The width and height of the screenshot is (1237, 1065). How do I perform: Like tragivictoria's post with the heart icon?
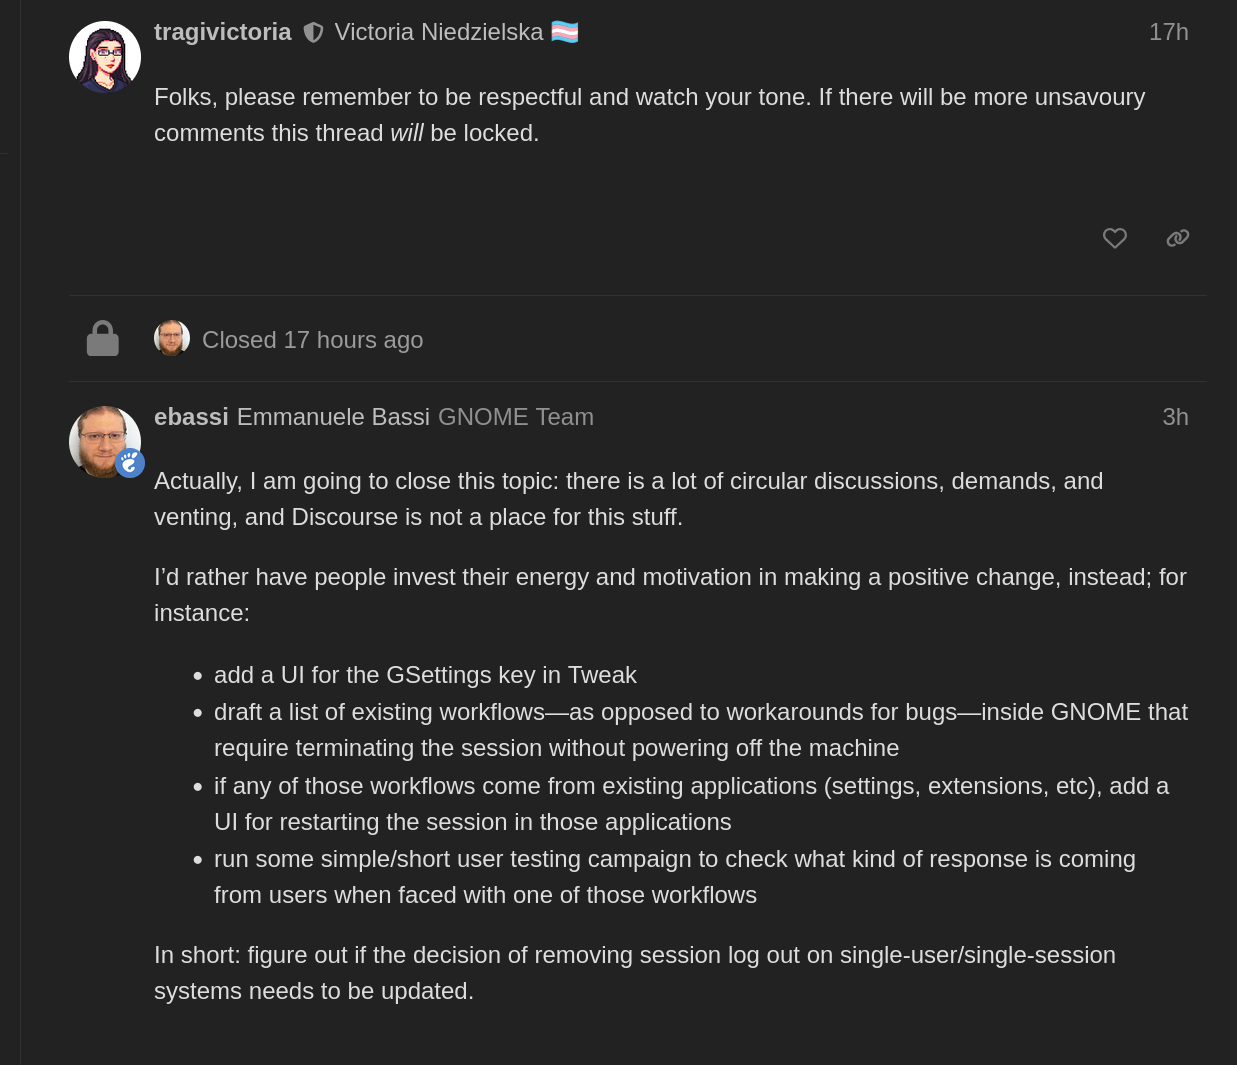pos(1115,238)
